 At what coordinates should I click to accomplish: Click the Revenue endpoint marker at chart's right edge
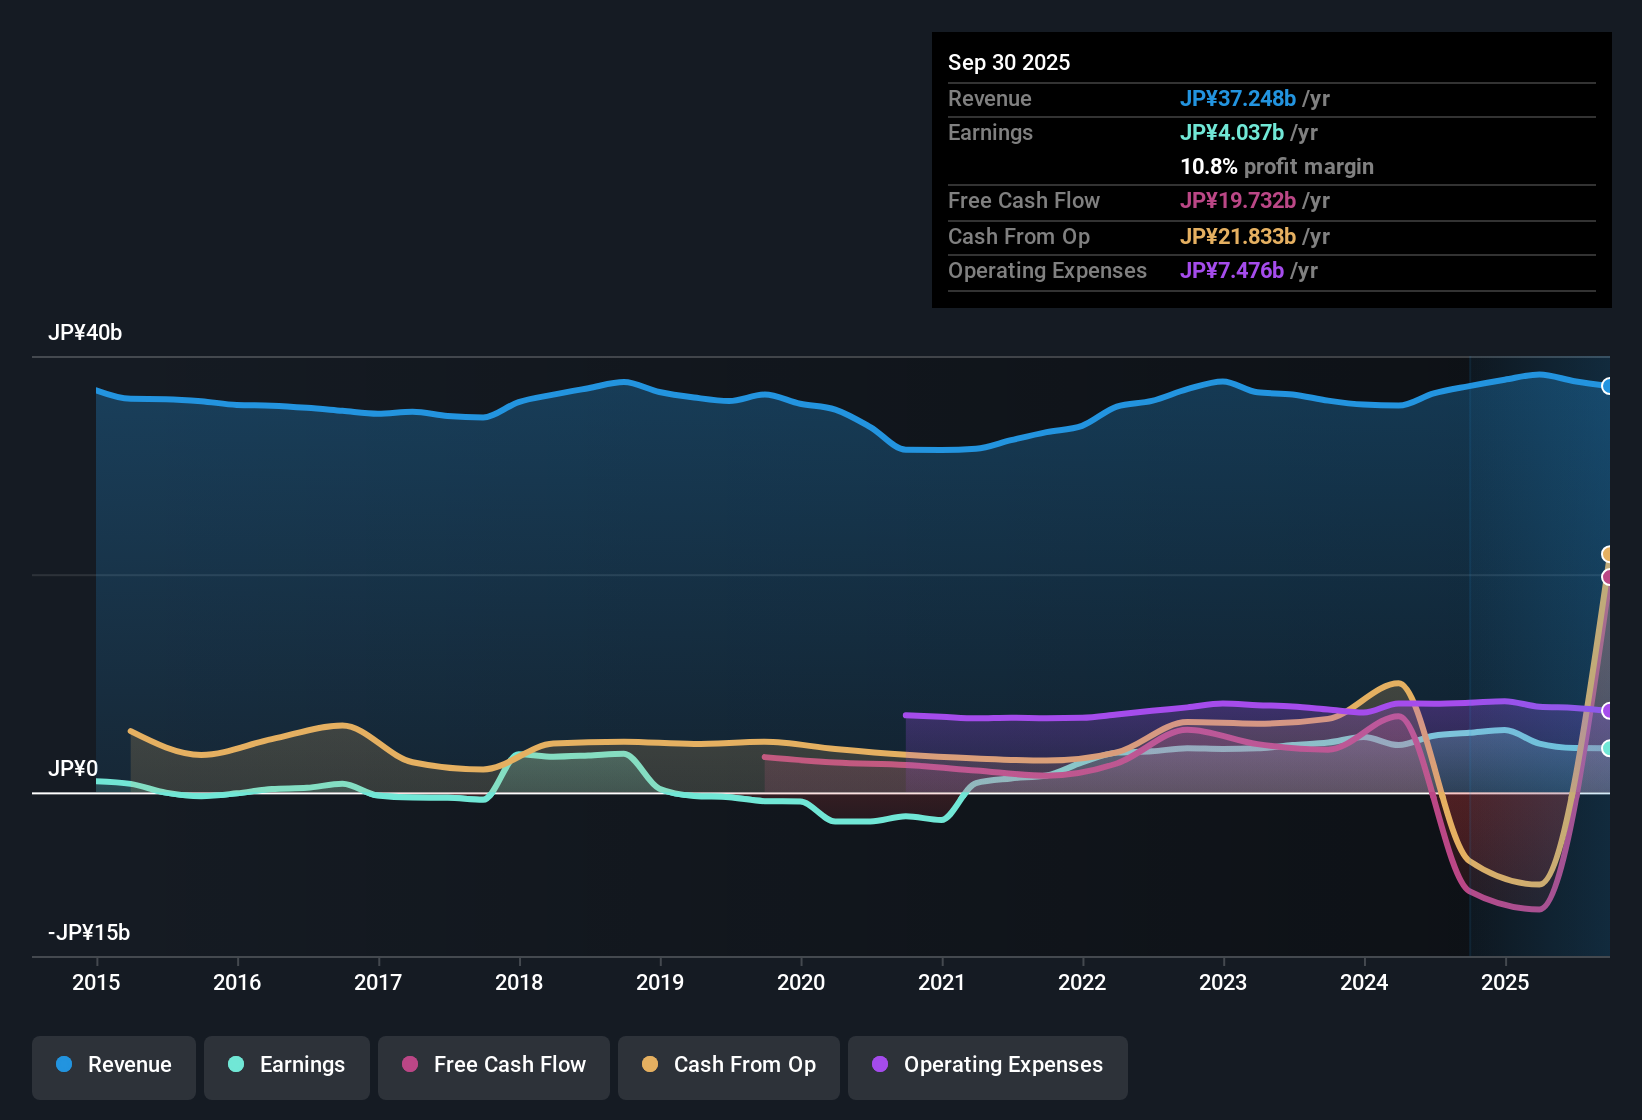click(x=1608, y=385)
